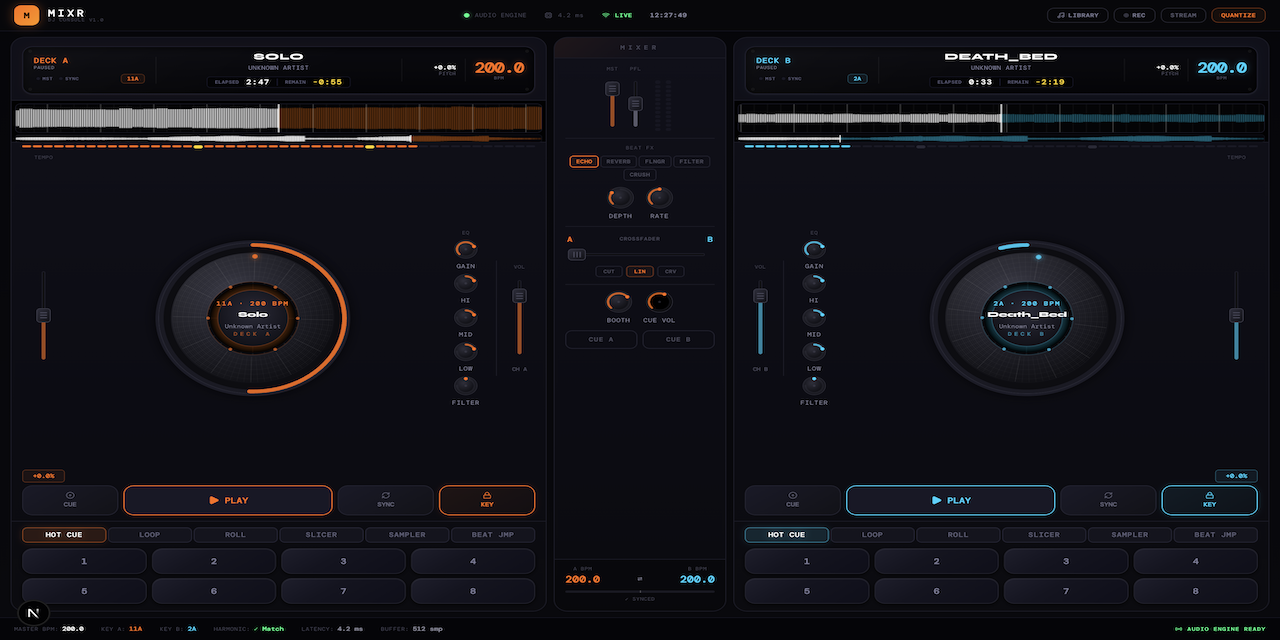Toggle Deck A KEY lock
This screenshot has width=1280, height=640.
pyautogui.click(x=487, y=500)
